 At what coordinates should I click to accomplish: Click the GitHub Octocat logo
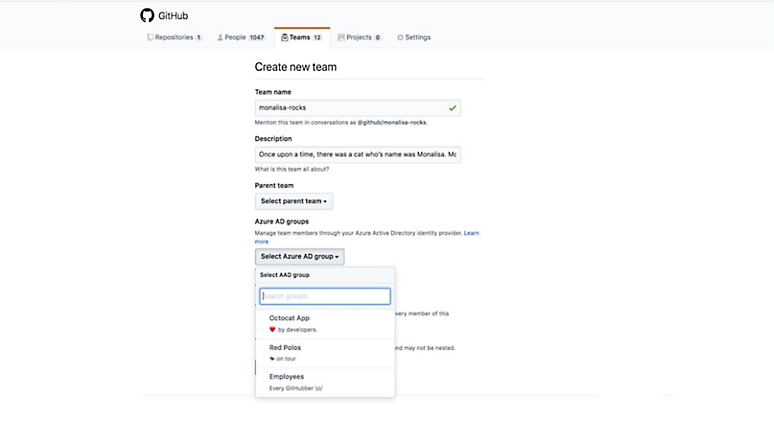pos(147,15)
